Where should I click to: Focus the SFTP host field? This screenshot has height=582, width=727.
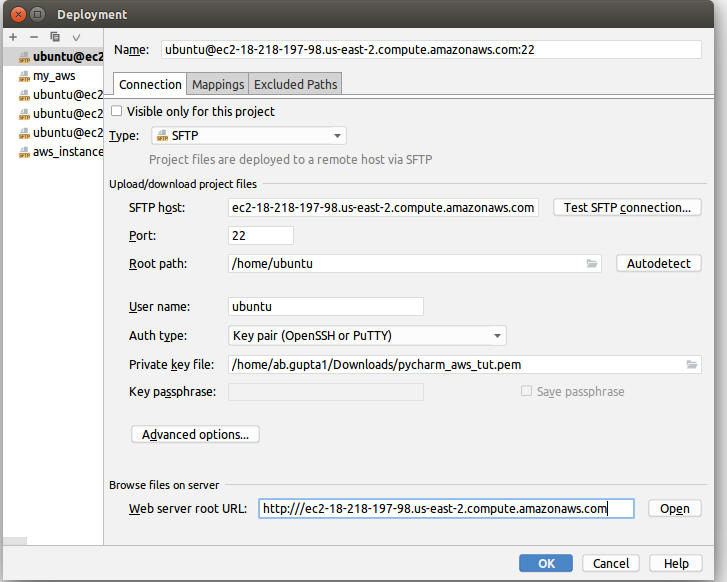[383, 207]
